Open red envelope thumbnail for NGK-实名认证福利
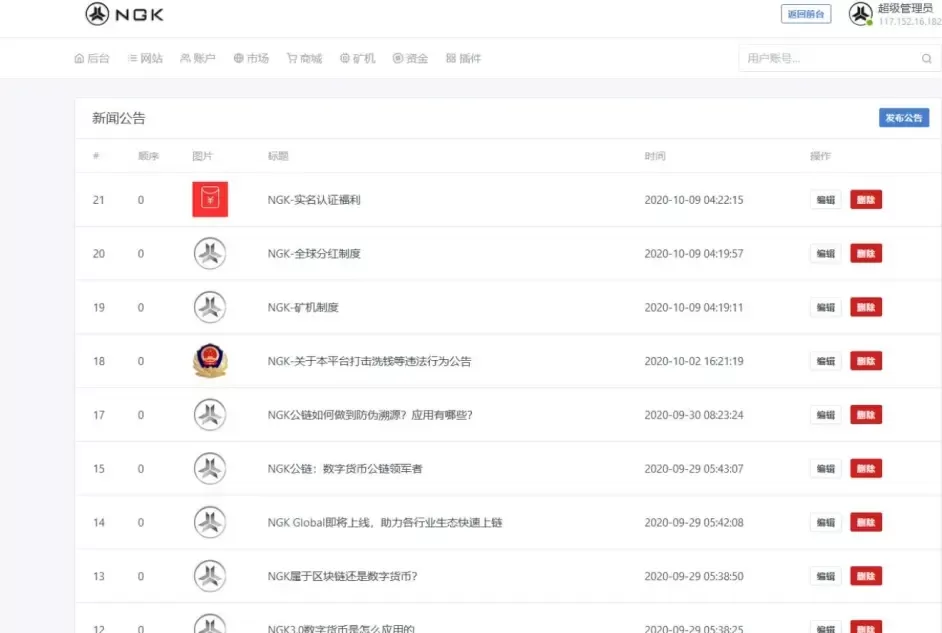942x633 pixels. click(210, 199)
